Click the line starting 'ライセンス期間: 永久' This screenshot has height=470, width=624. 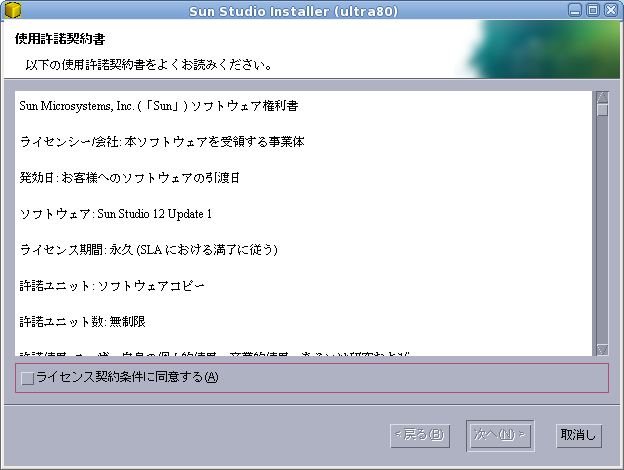(x=148, y=250)
